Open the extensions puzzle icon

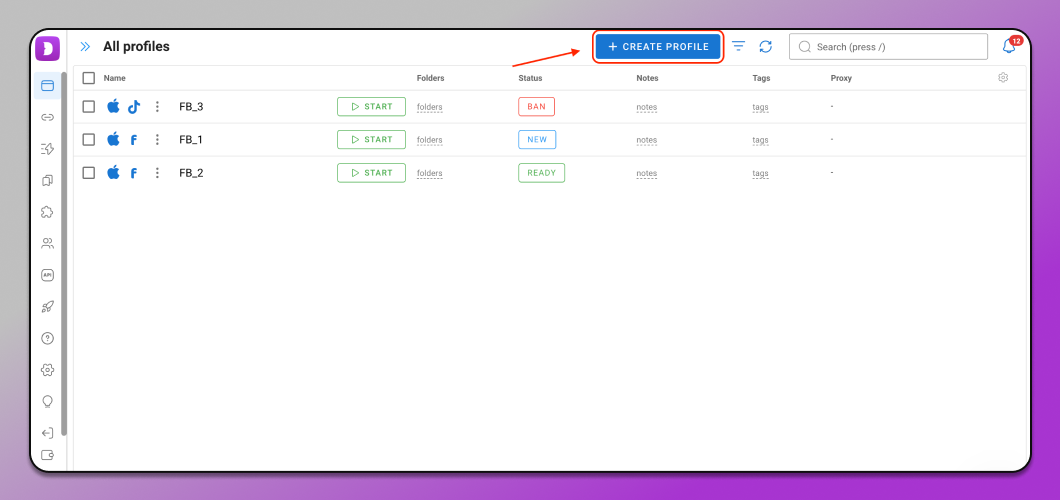[x=47, y=212]
